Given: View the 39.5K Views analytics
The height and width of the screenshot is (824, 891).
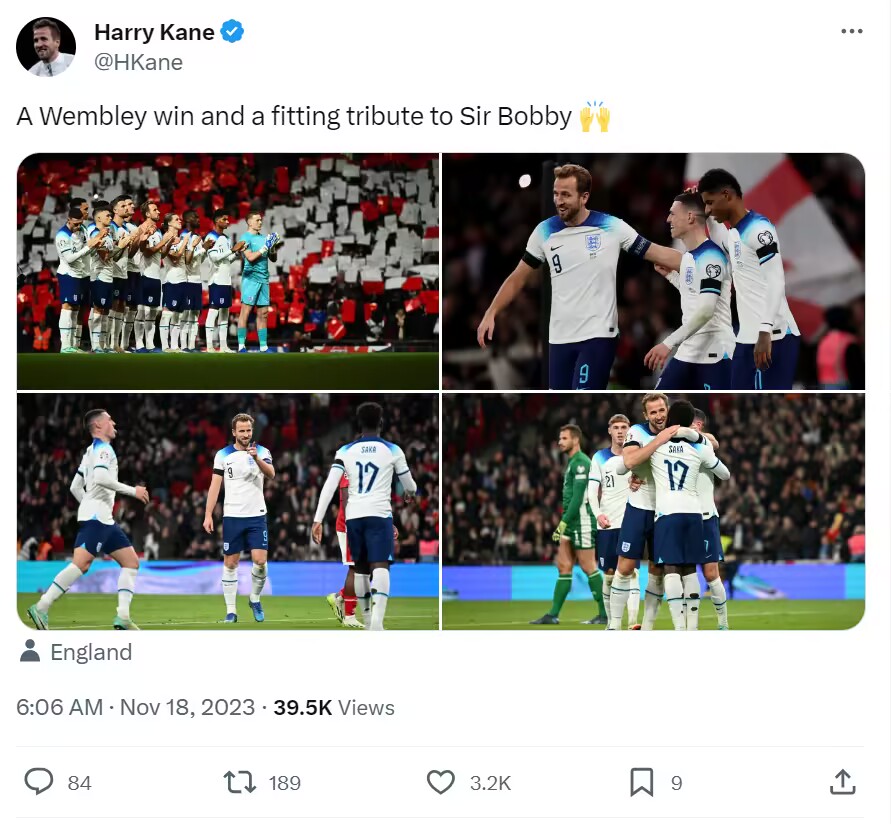Looking at the screenshot, I should pos(334,708).
